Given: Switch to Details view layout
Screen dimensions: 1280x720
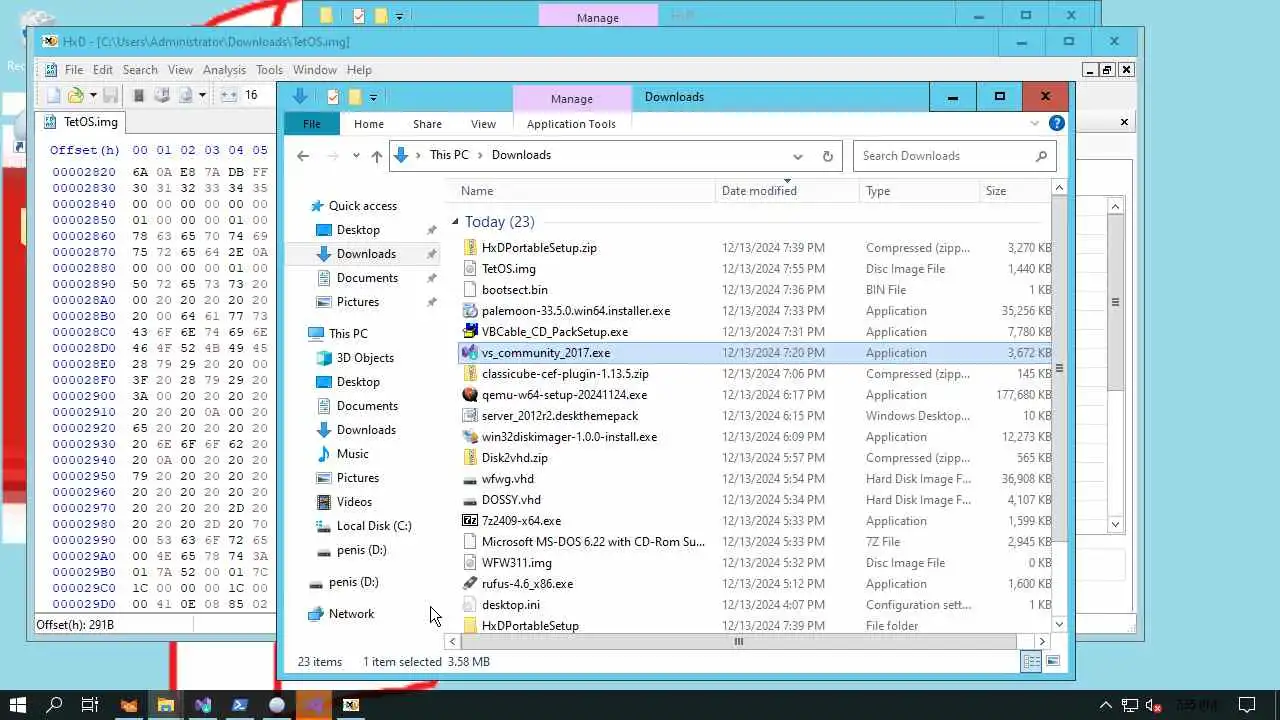Looking at the screenshot, I should click(x=1030, y=662).
